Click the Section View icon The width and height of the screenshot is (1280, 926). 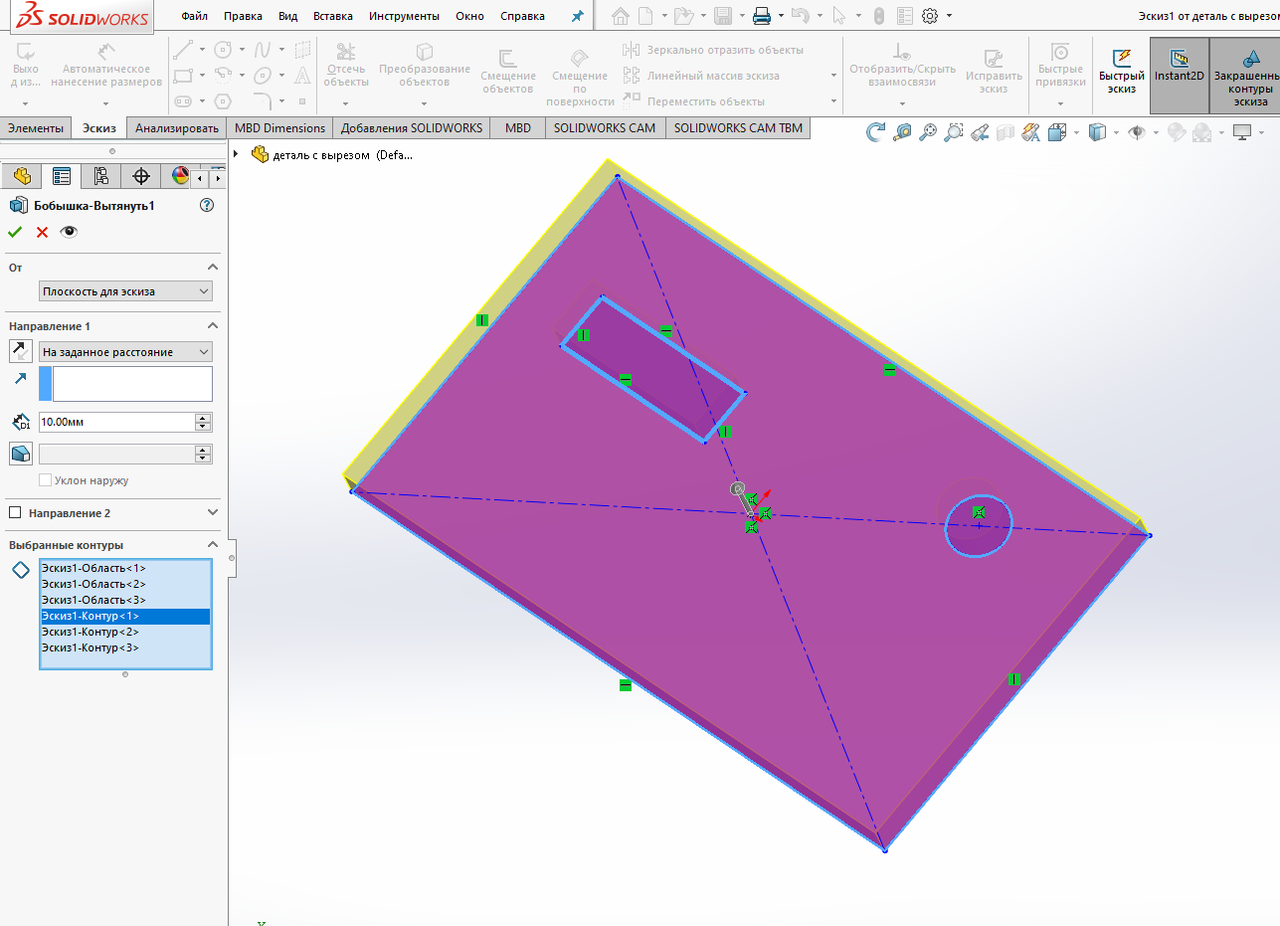(1005, 131)
